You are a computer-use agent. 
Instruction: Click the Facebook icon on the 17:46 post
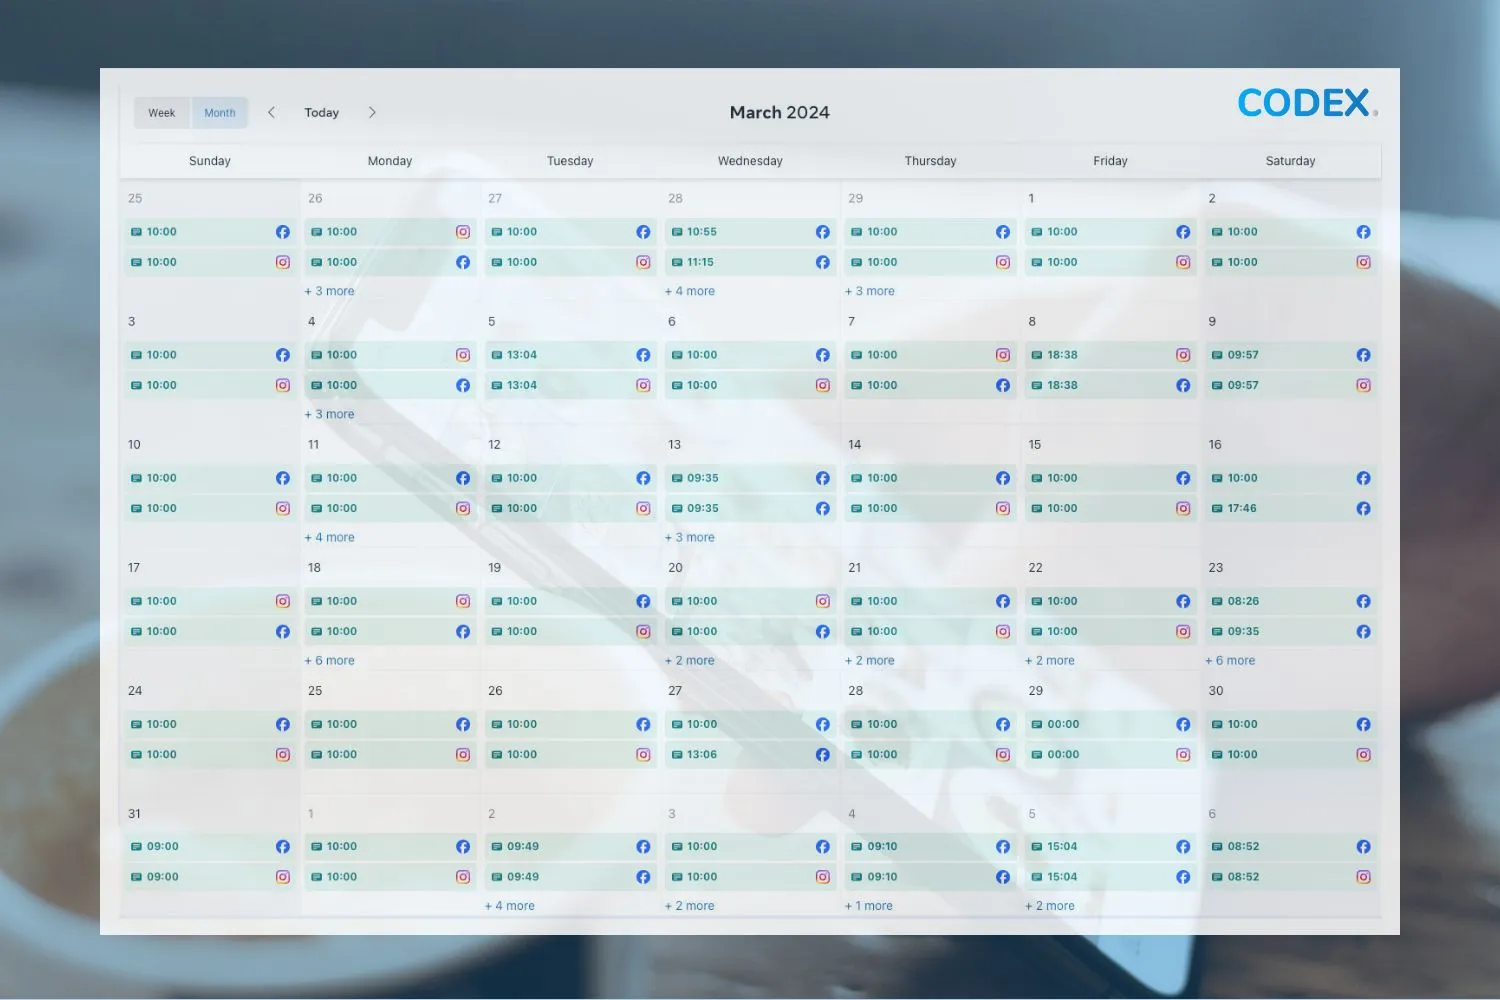coord(1363,508)
